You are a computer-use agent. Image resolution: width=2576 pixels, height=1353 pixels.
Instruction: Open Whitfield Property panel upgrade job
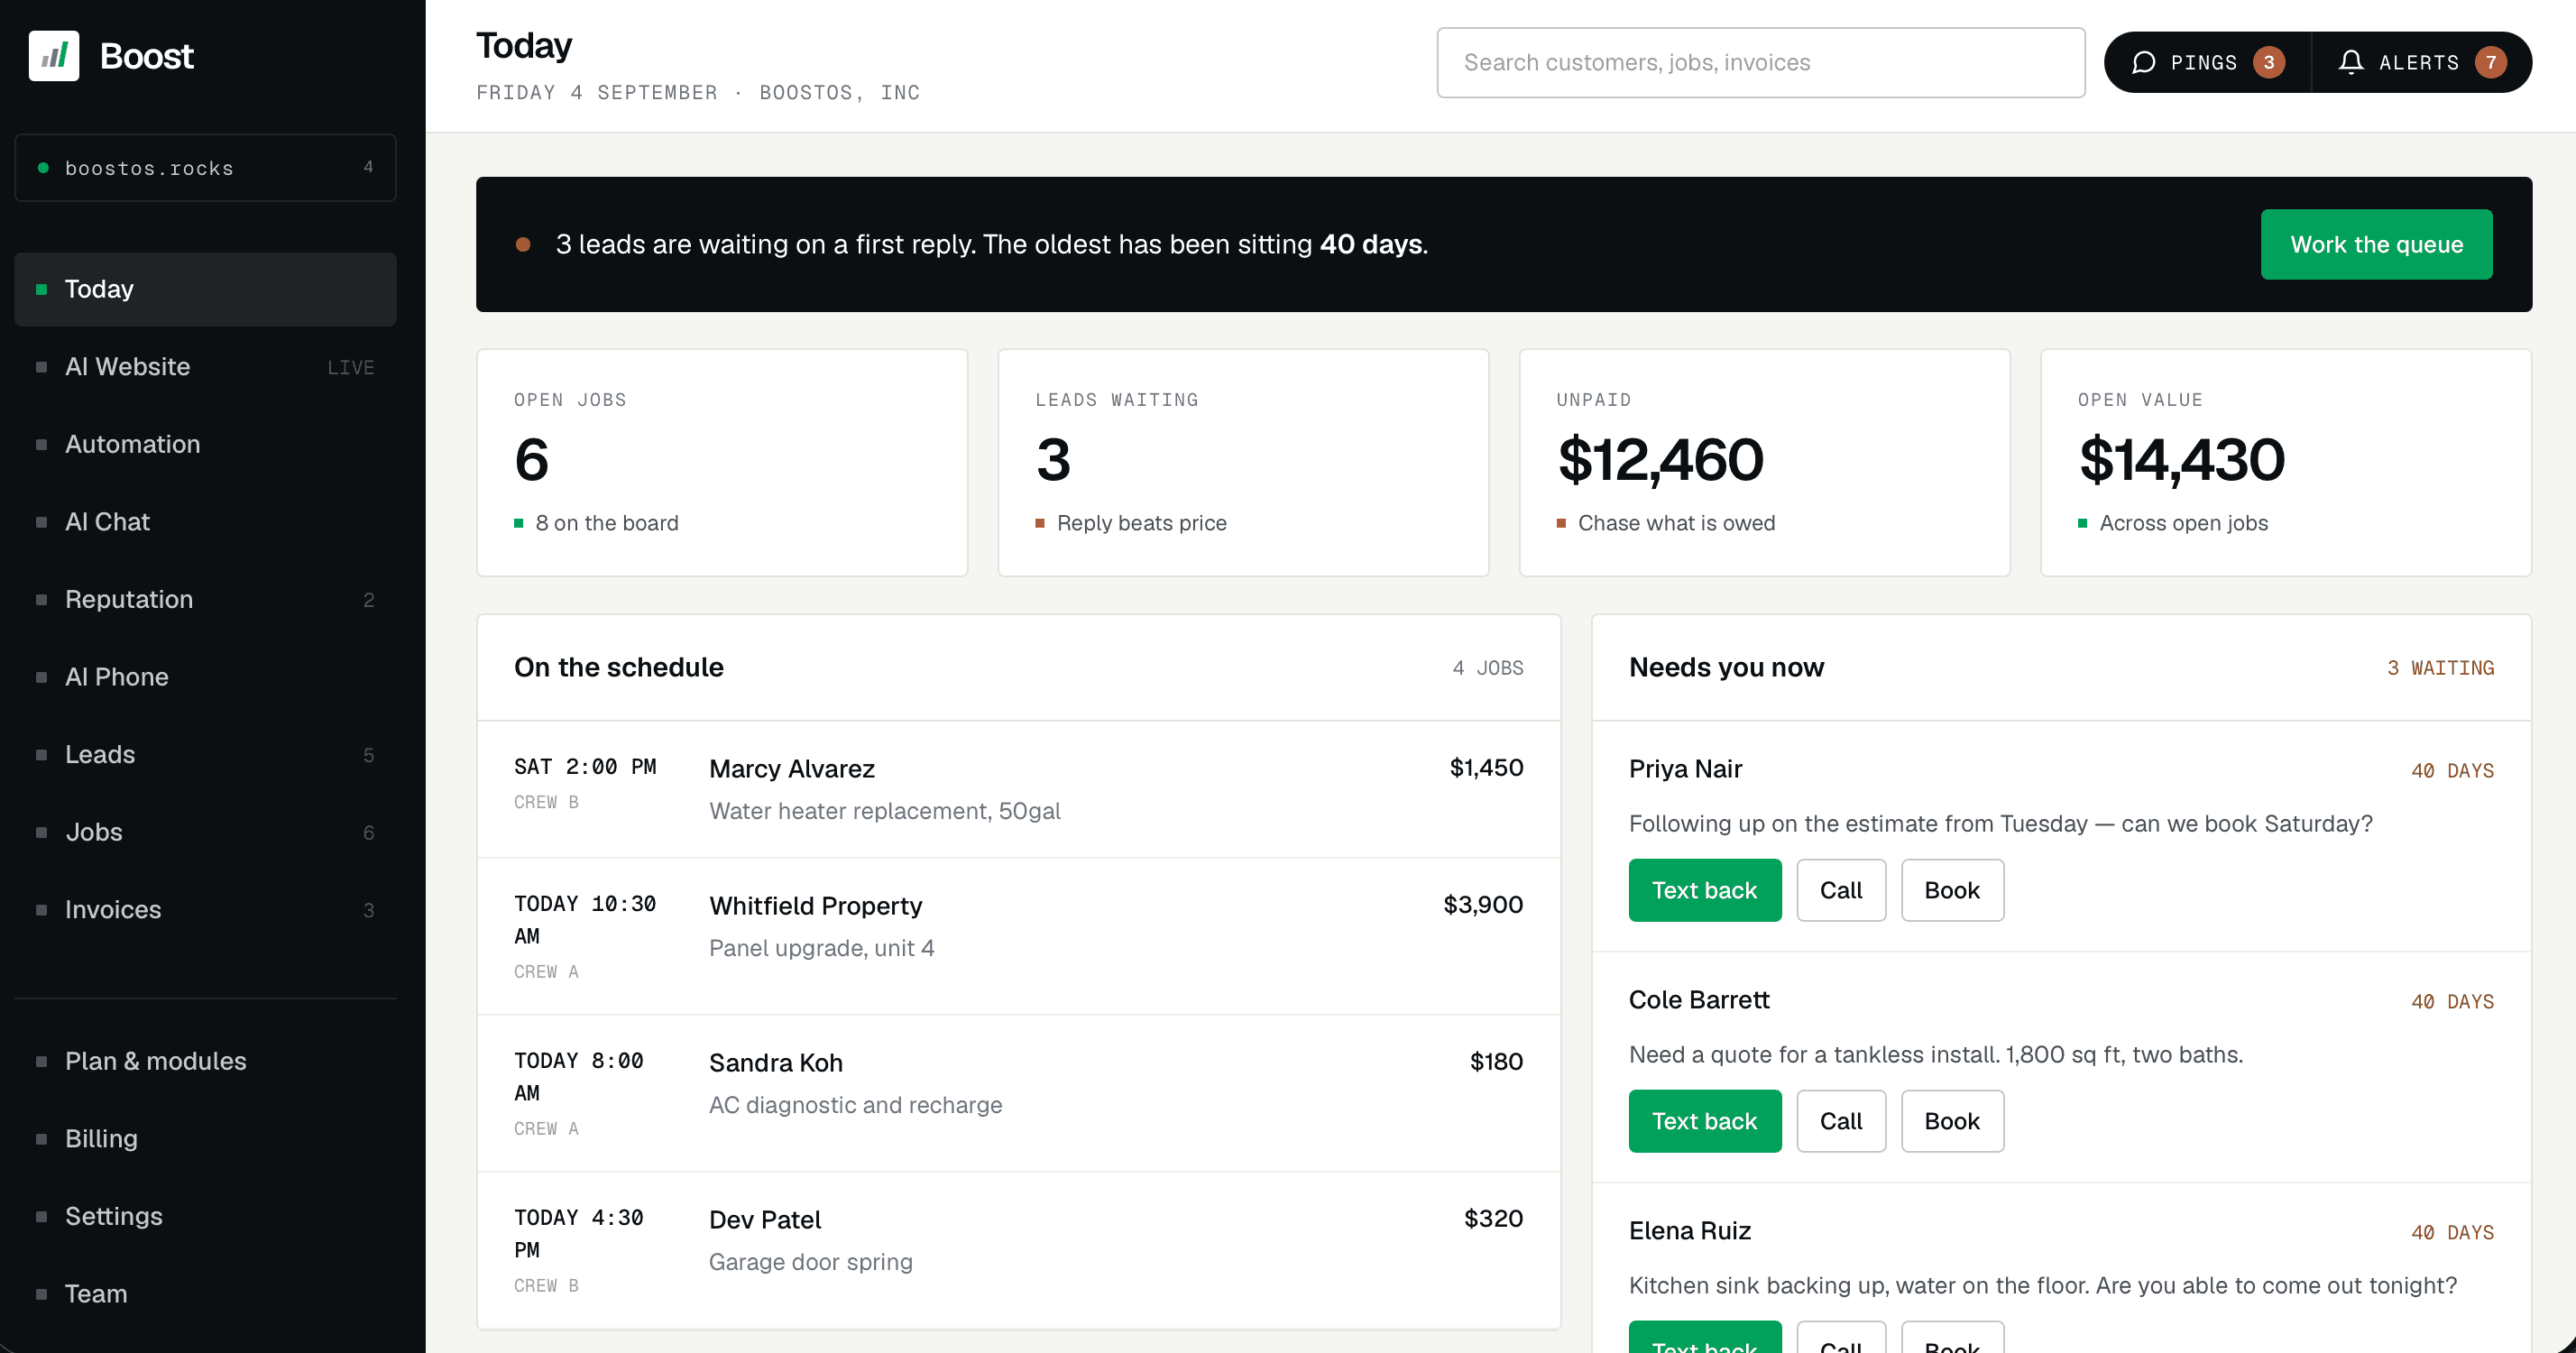(x=1018, y=936)
